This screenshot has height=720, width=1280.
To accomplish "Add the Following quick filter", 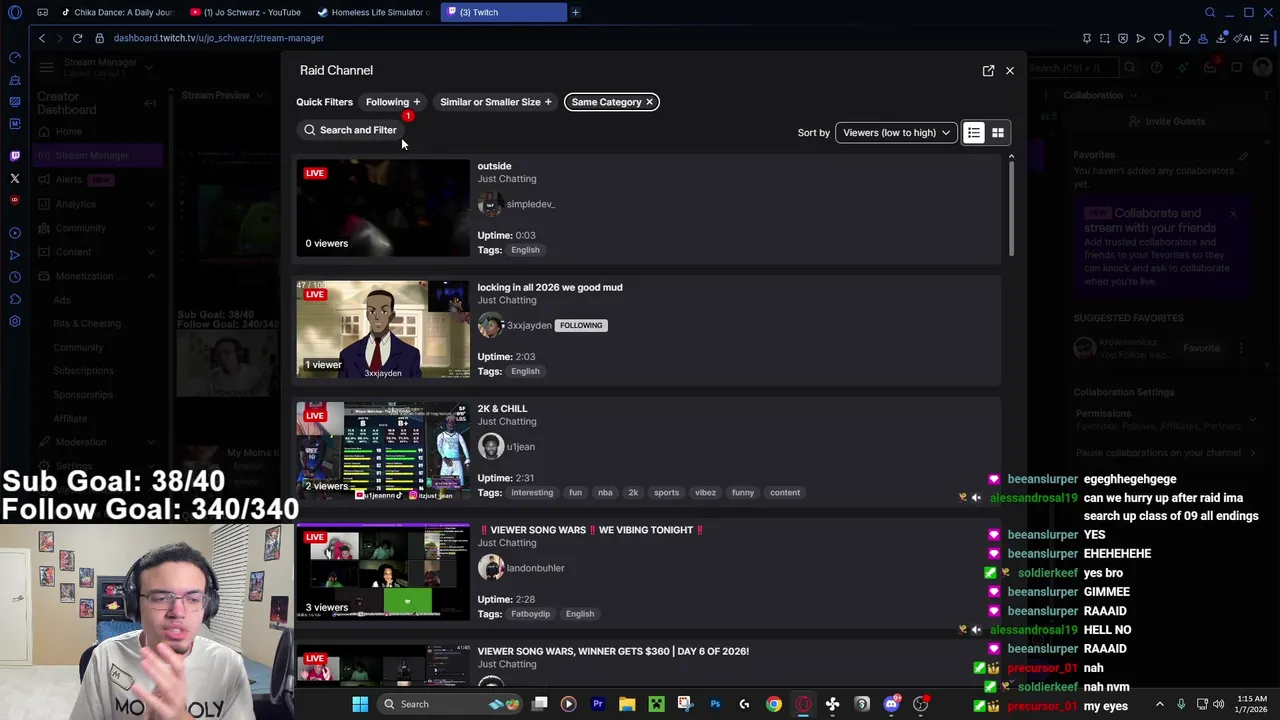I will (x=393, y=102).
